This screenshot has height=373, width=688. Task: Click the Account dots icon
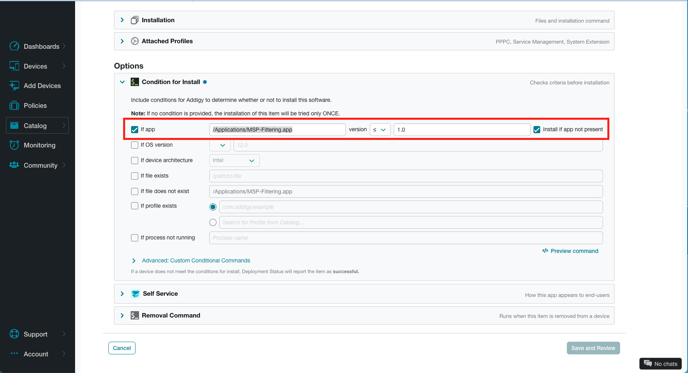click(x=14, y=353)
